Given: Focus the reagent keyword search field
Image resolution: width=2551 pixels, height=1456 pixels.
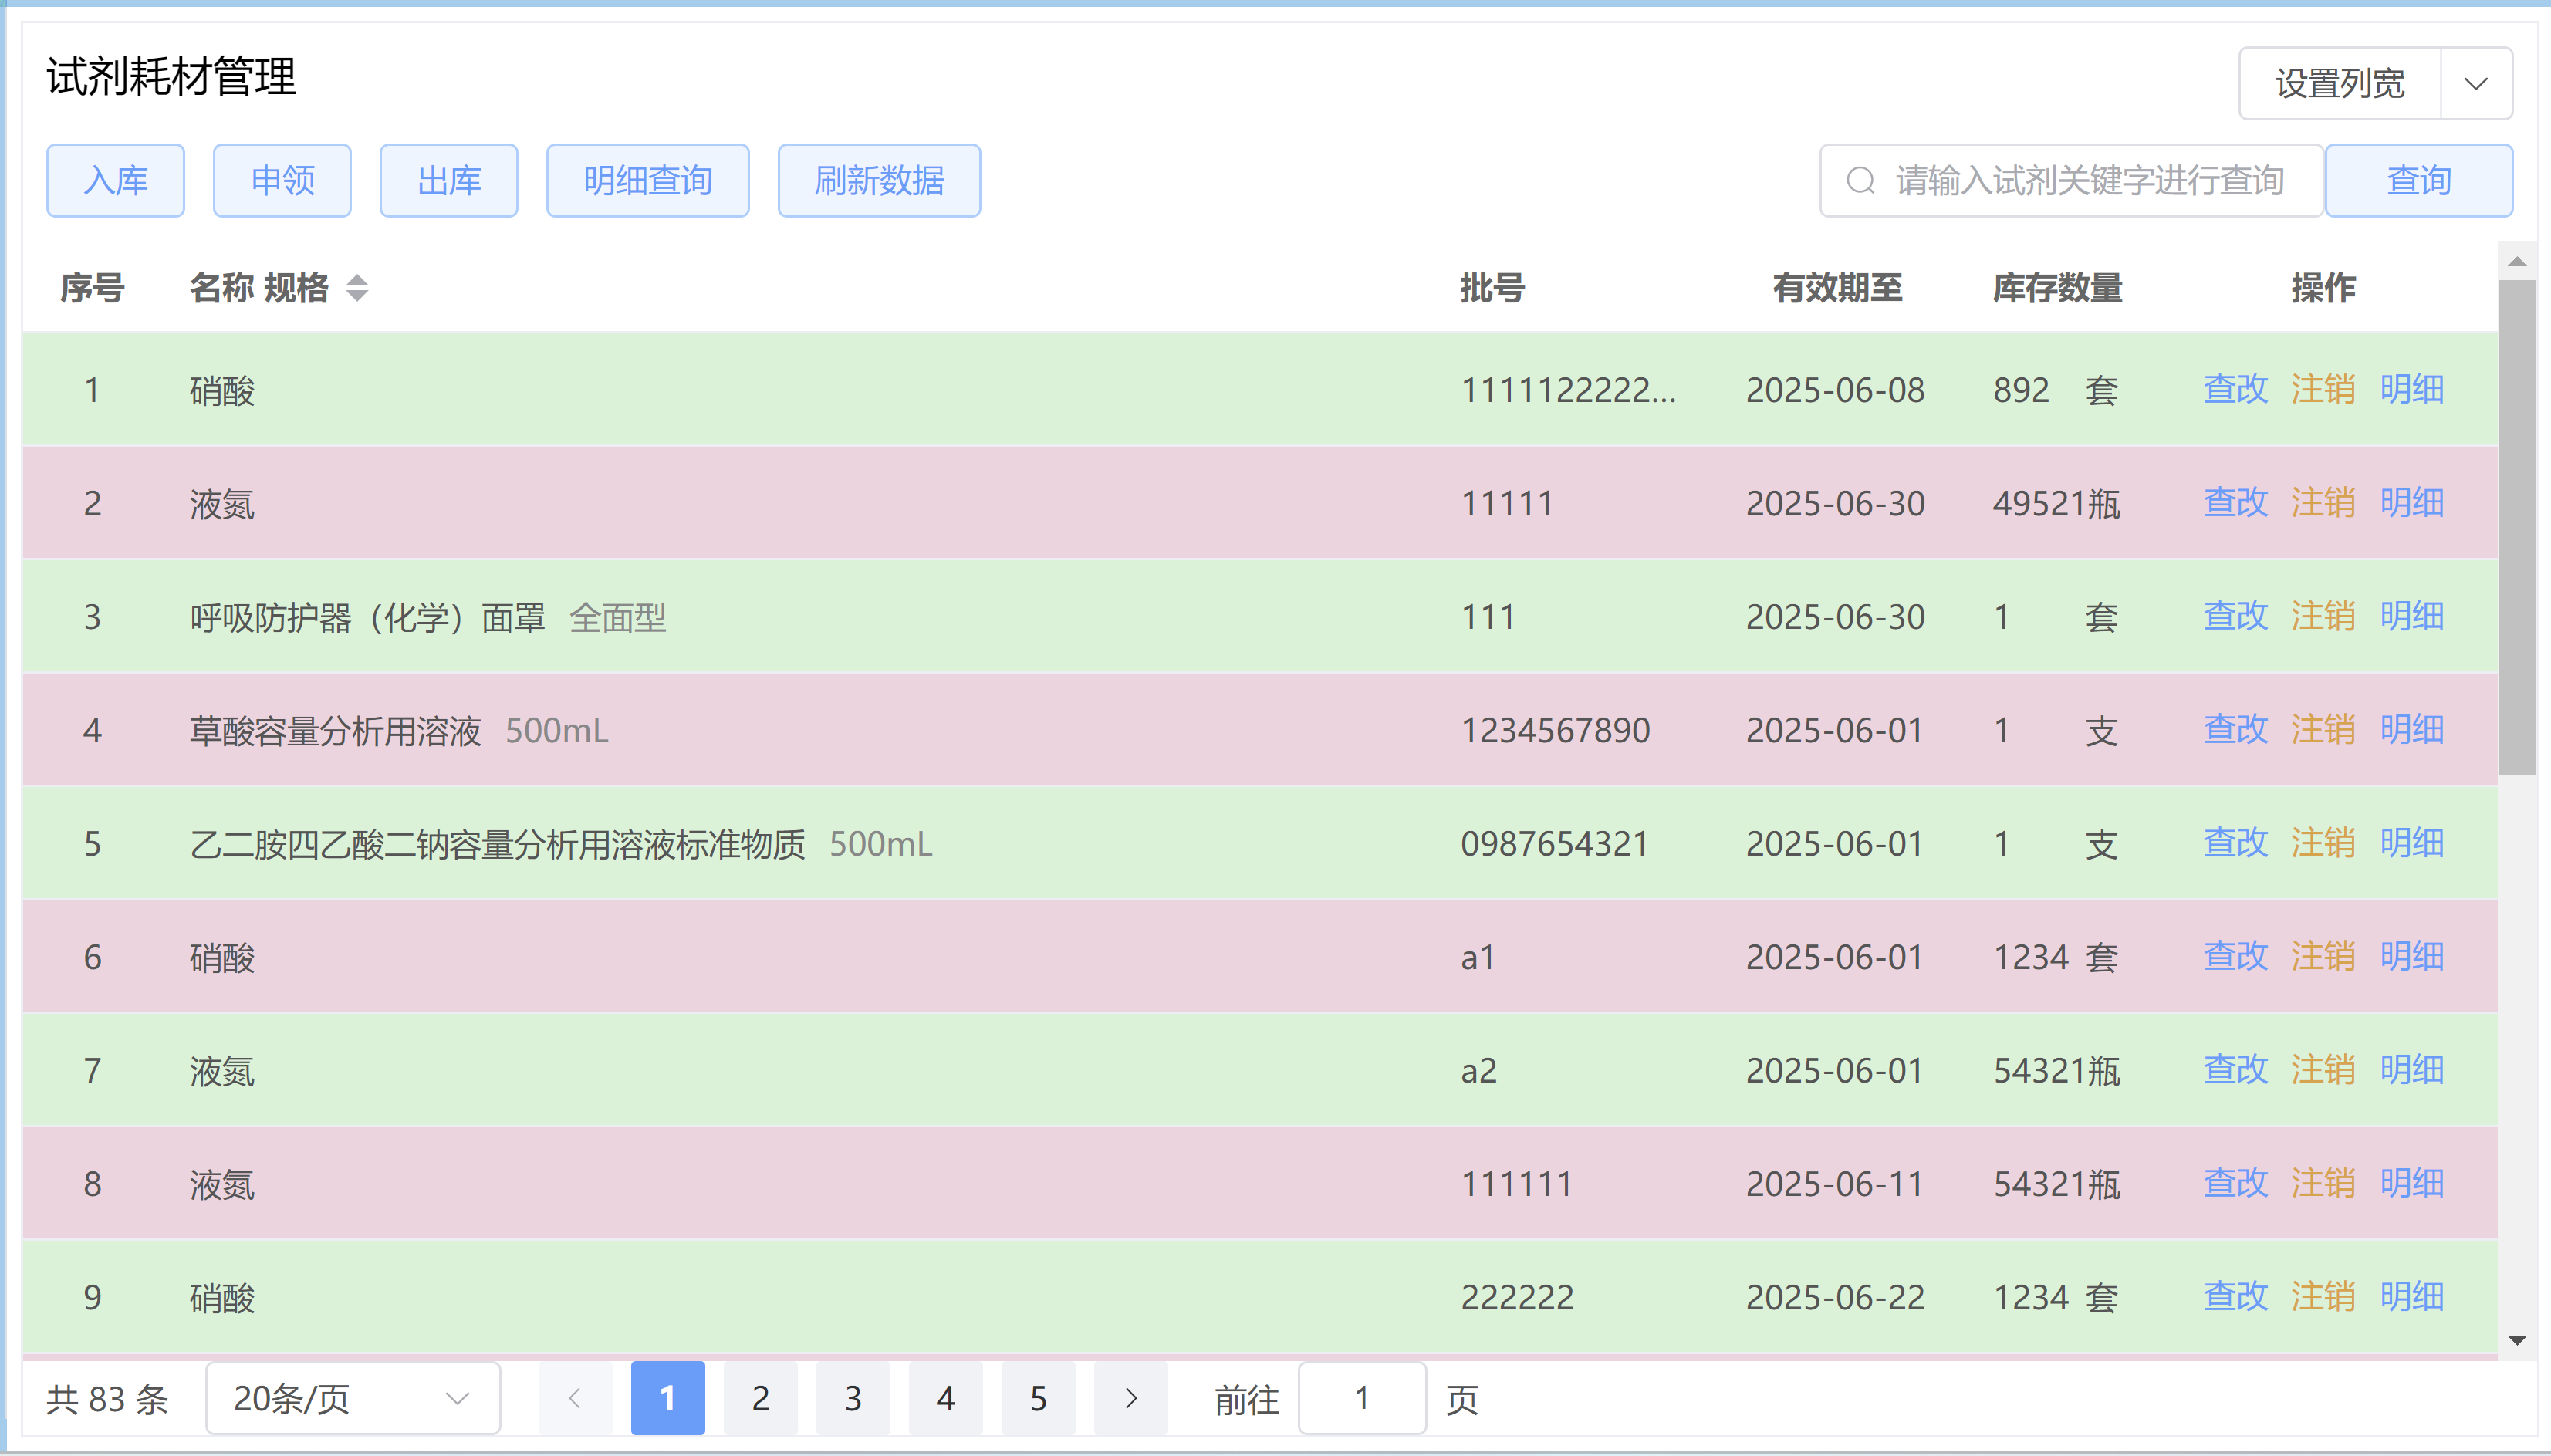Looking at the screenshot, I should pos(2090,181).
